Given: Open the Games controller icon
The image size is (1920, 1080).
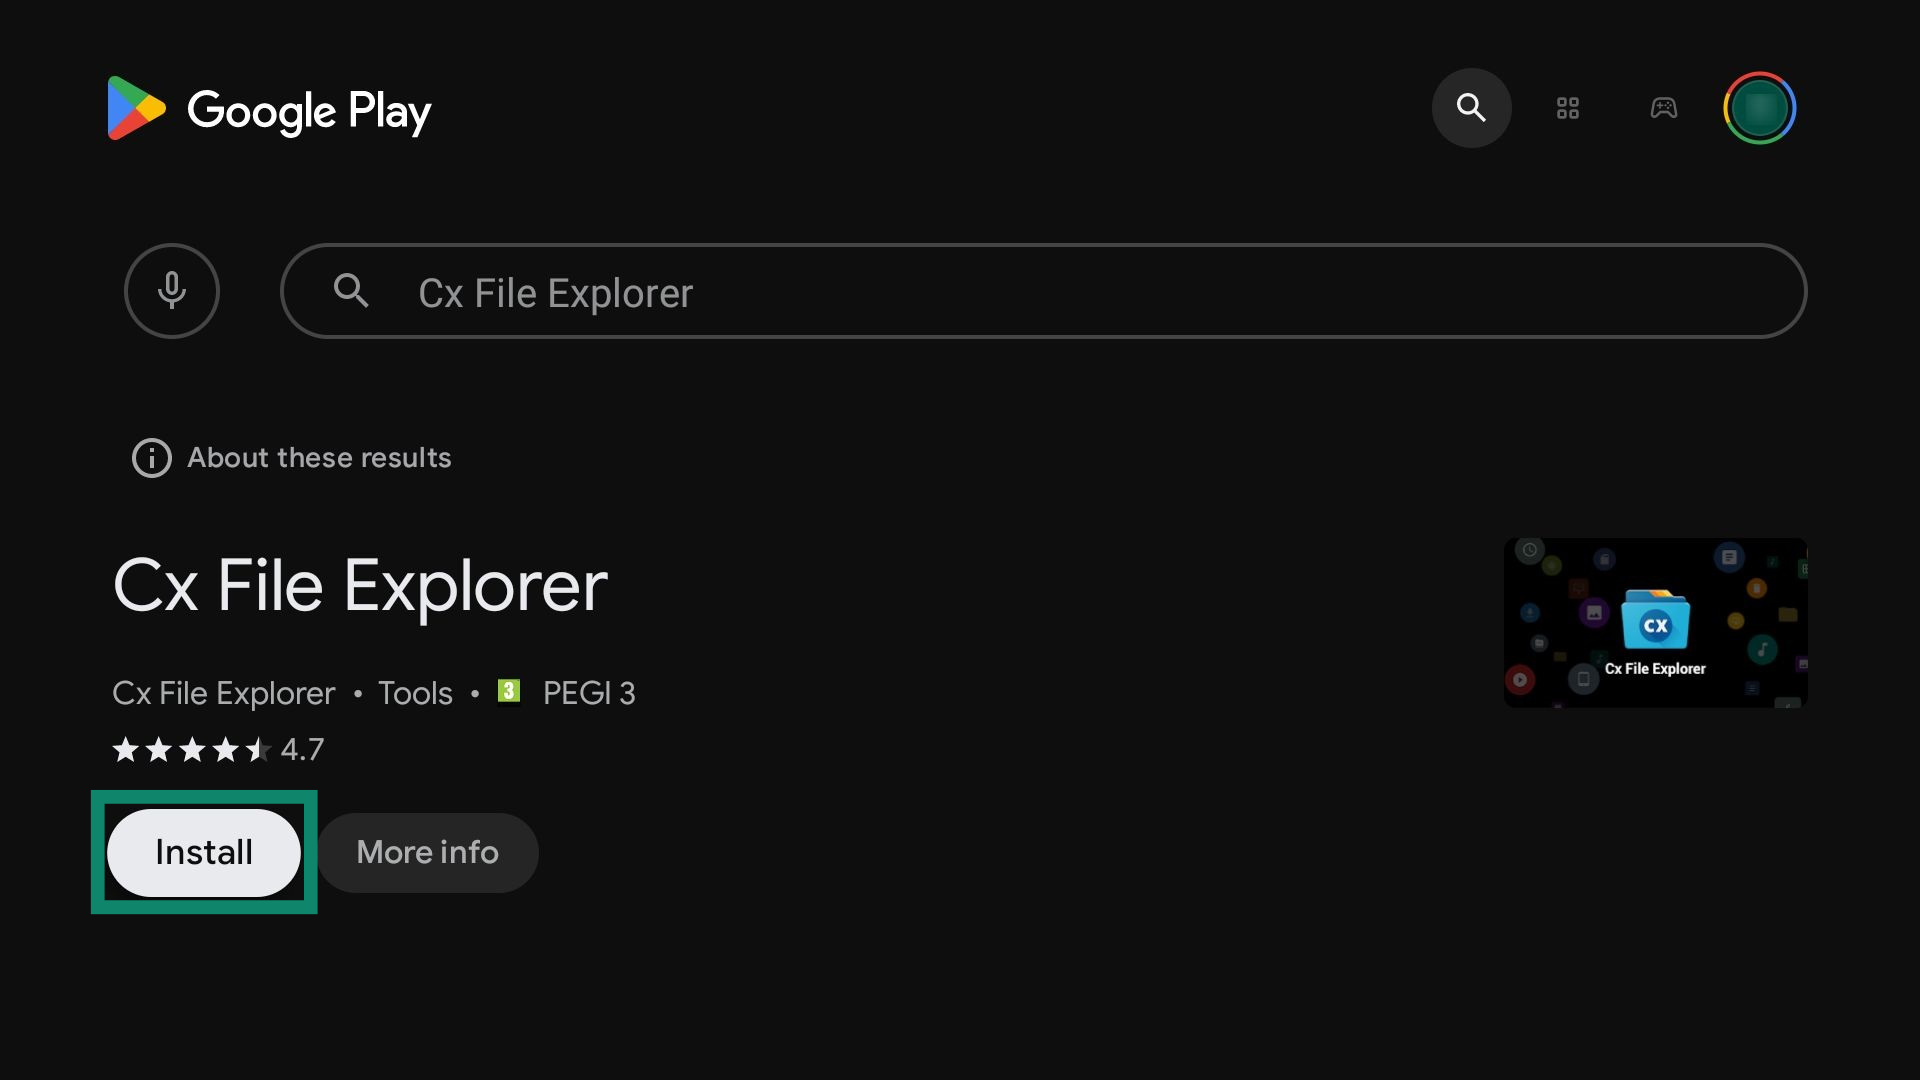Looking at the screenshot, I should click(x=1664, y=108).
